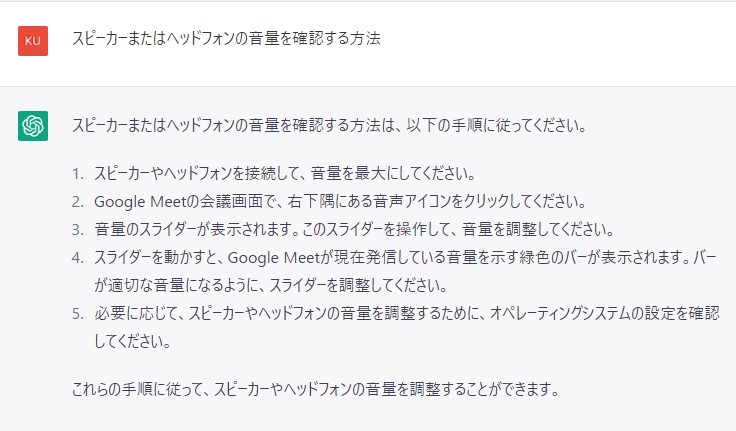Click the red KU user avatar
The height and width of the screenshot is (431, 736).
click(x=33, y=41)
